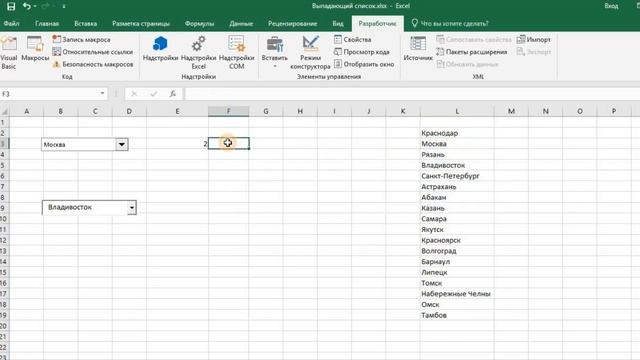Click Пакеты расширения
Screen dimensions: 640x360
pos(472,52)
